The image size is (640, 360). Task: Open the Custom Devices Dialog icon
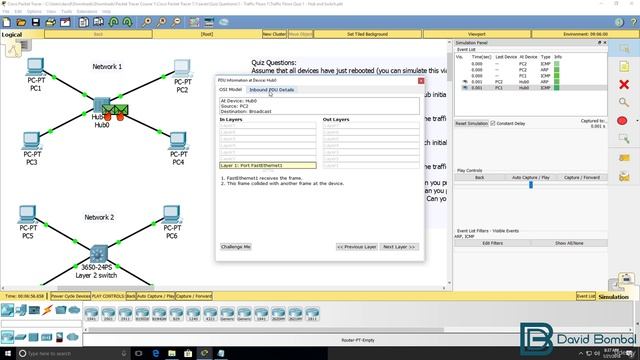pyautogui.click(x=209, y=22)
